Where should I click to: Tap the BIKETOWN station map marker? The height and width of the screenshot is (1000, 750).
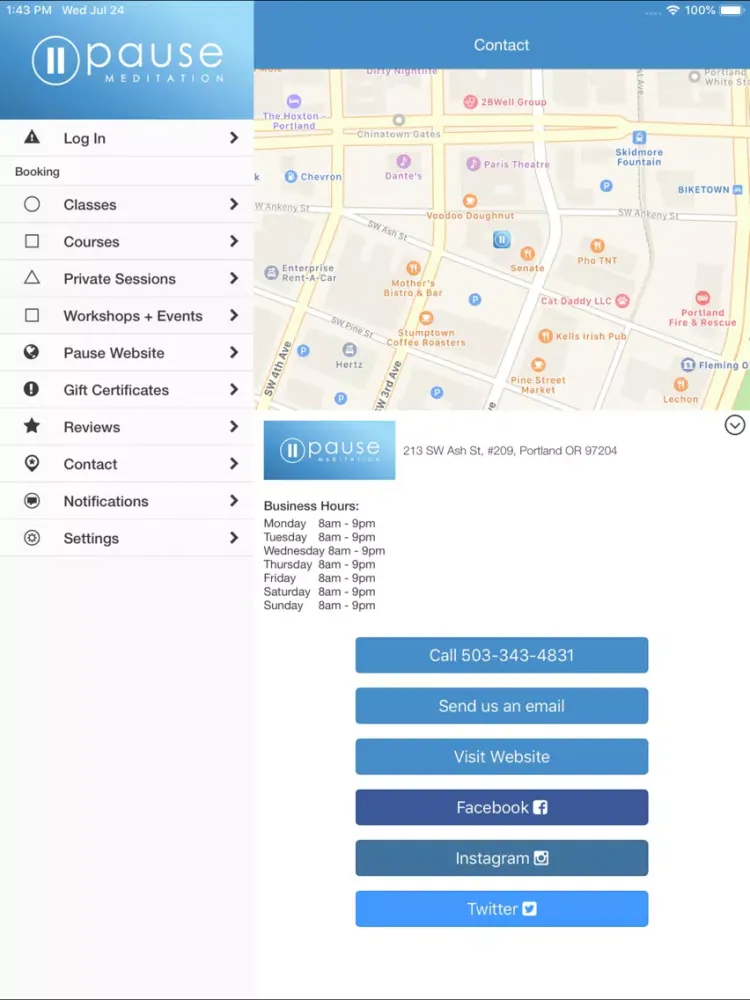[x=738, y=189]
